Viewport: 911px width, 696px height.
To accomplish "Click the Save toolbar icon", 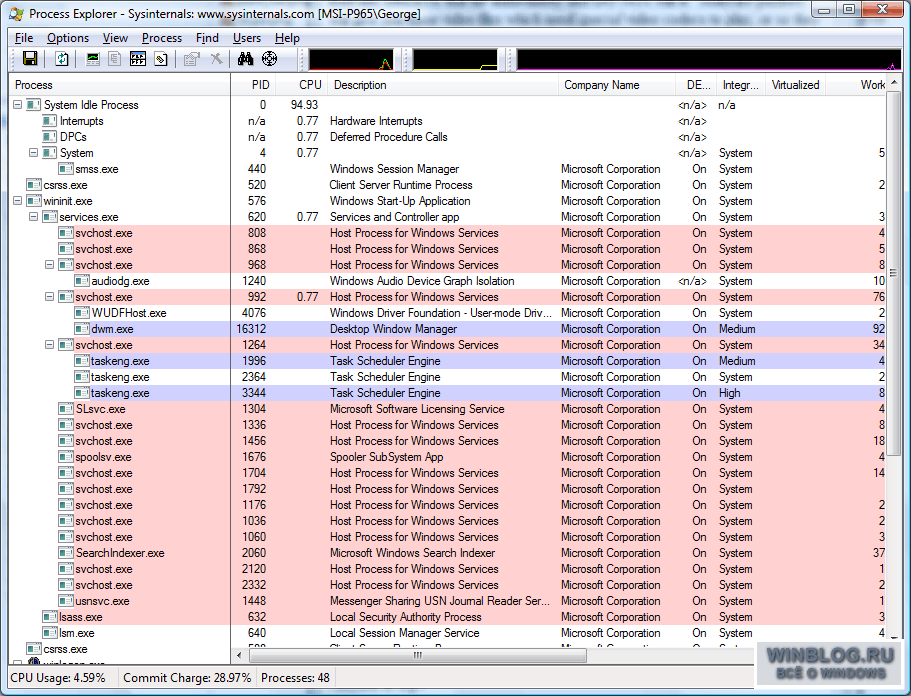I will pyautogui.click(x=30, y=59).
